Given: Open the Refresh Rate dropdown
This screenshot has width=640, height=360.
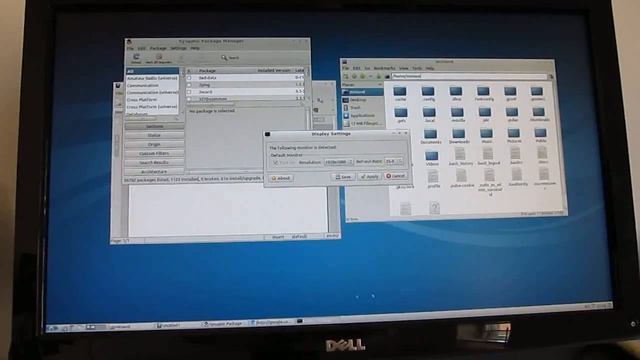Looking at the screenshot, I should 393,161.
